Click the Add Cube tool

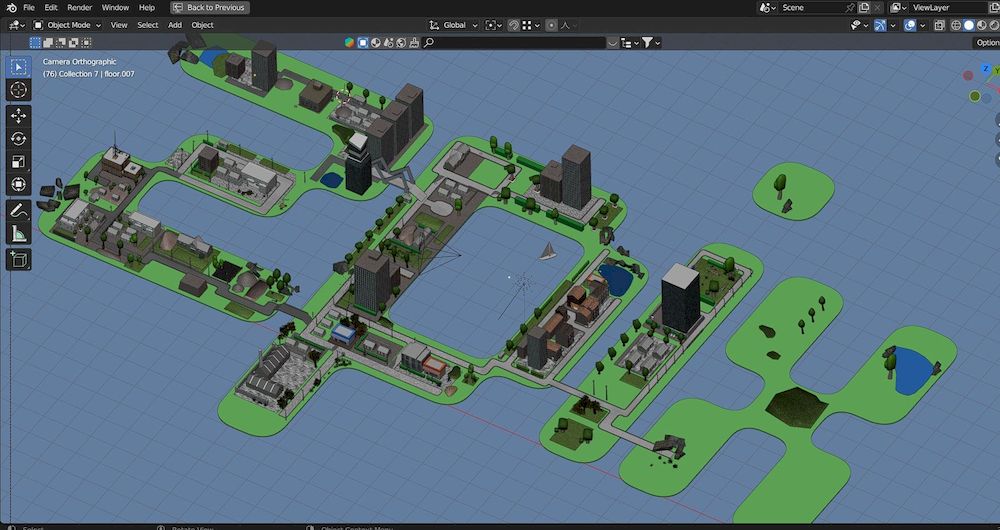19,260
